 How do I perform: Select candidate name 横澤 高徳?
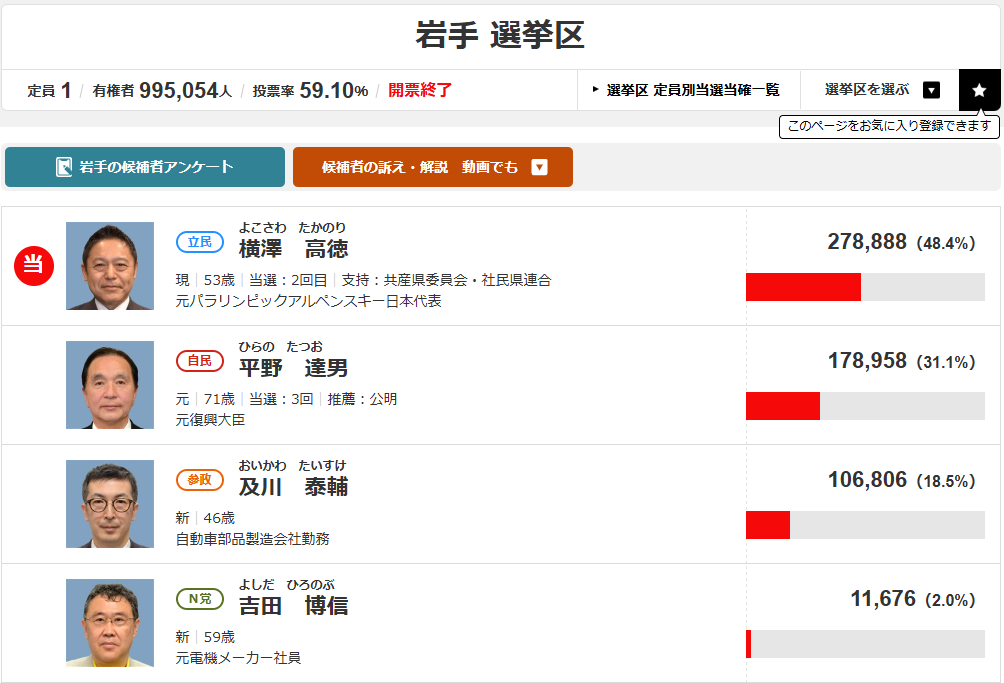click(x=293, y=249)
